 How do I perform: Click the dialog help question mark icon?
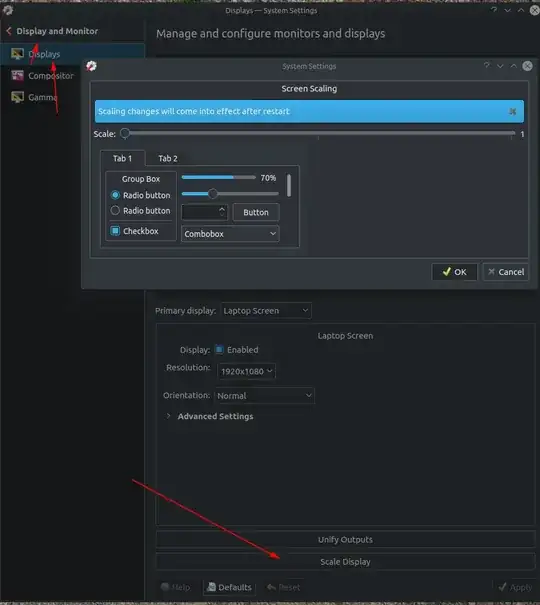pos(487,66)
